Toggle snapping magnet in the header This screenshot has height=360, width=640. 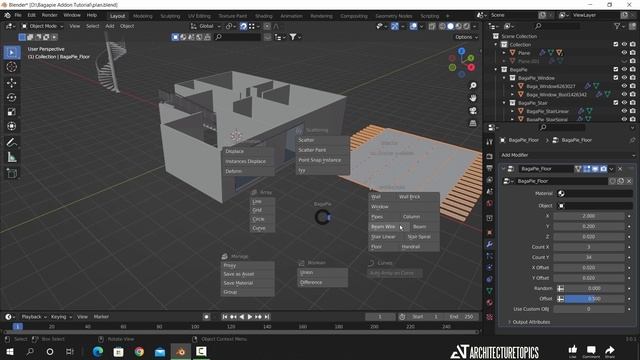click(x=243, y=26)
